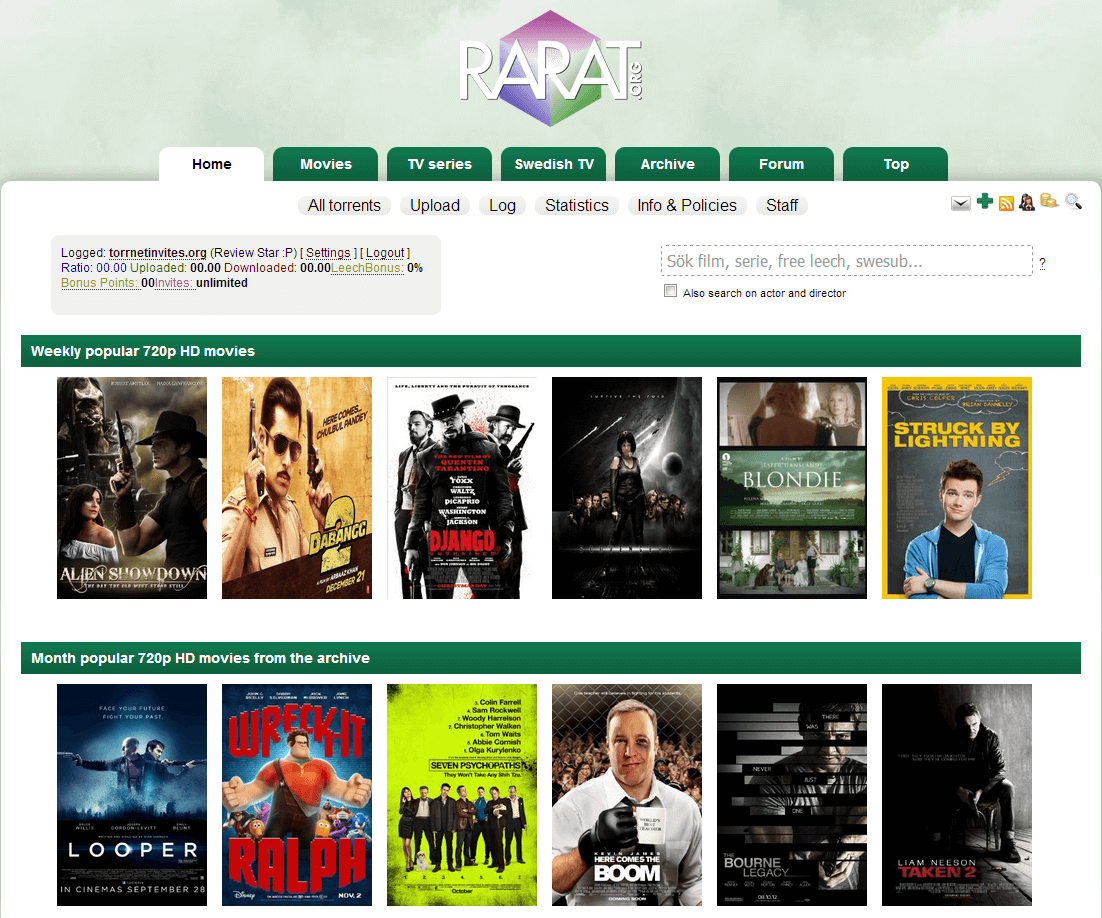Image resolution: width=1102 pixels, height=918 pixels.
Task: Click Month popular 720p HD movies from the archive header
Action: 551,658
